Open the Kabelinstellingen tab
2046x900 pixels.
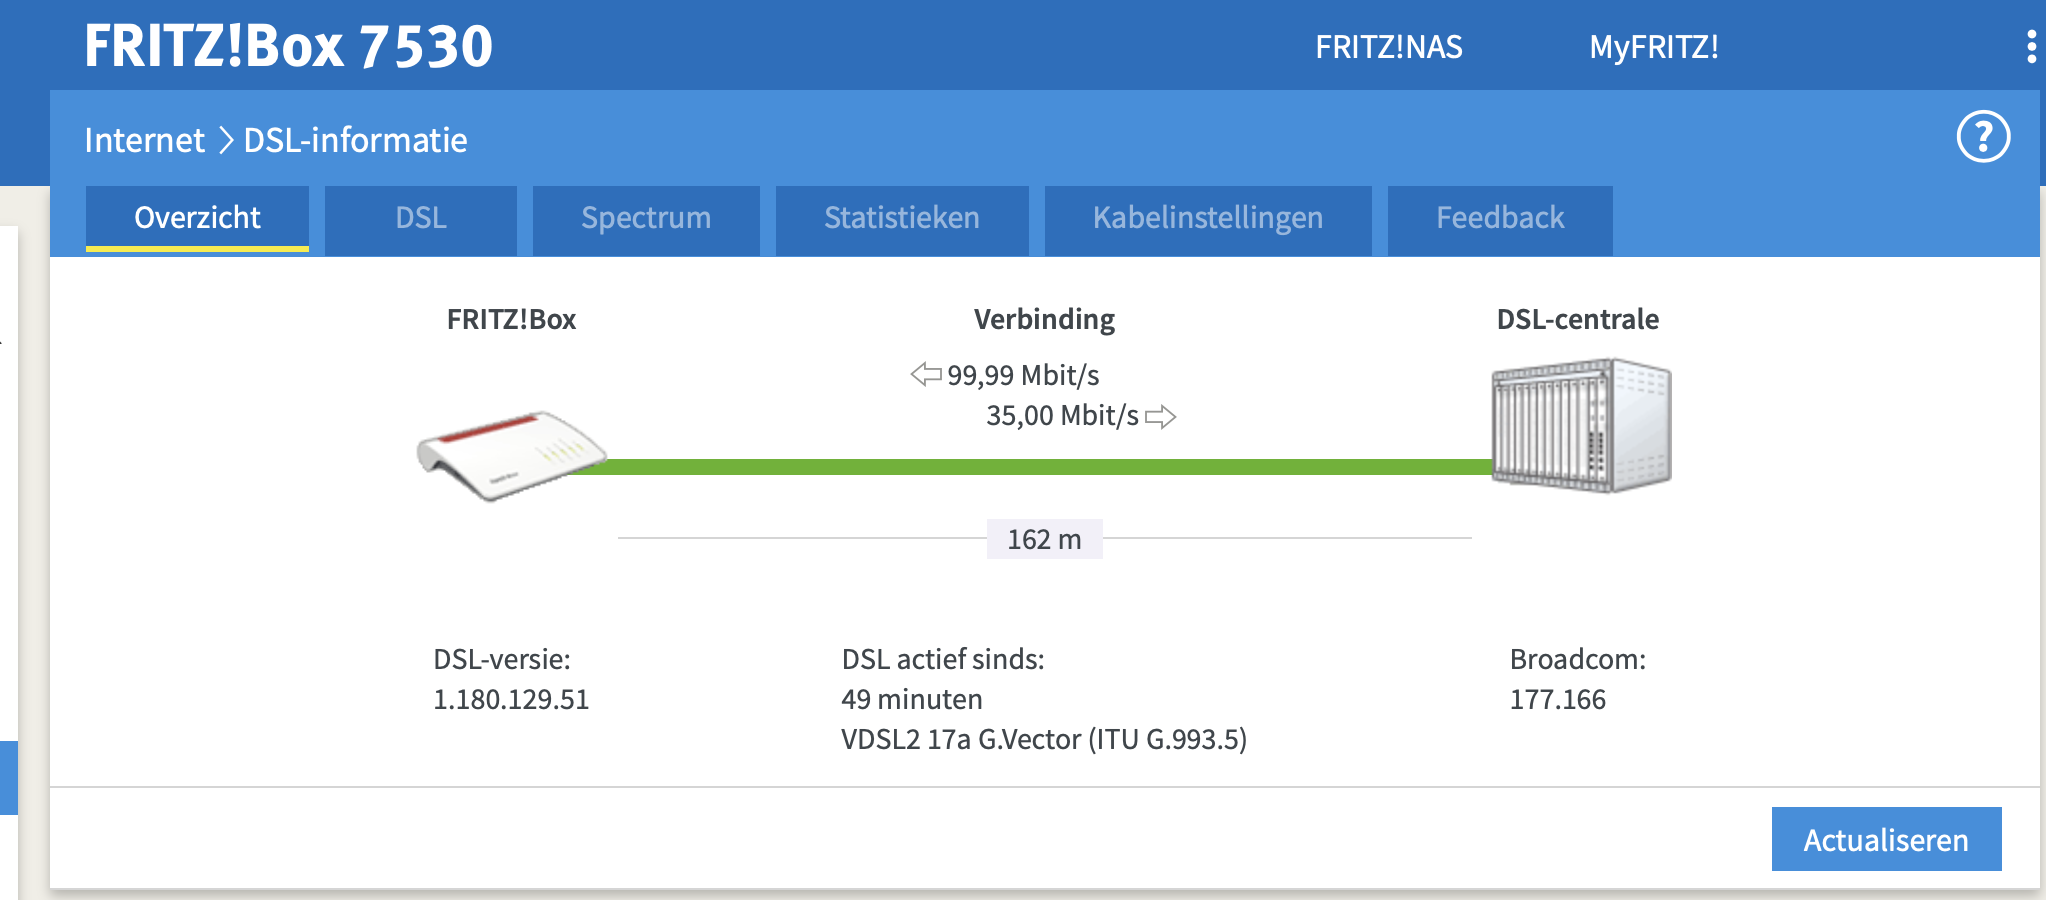click(1207, 218)
